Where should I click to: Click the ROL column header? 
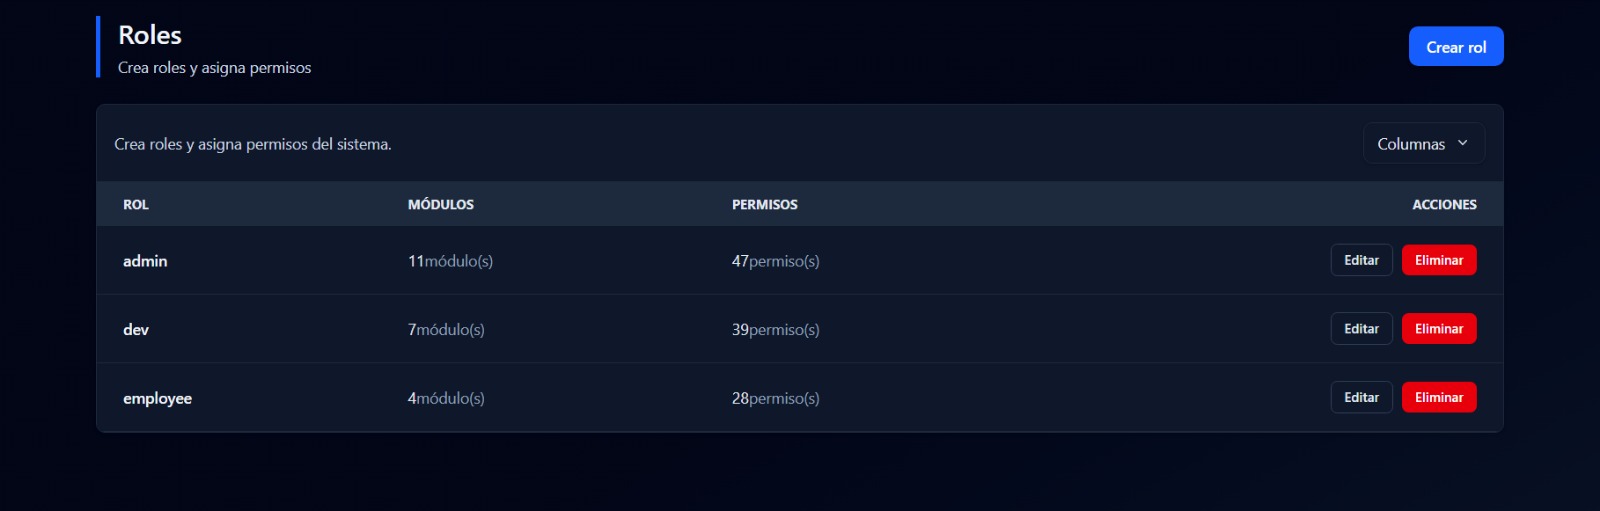pos(136,204)
